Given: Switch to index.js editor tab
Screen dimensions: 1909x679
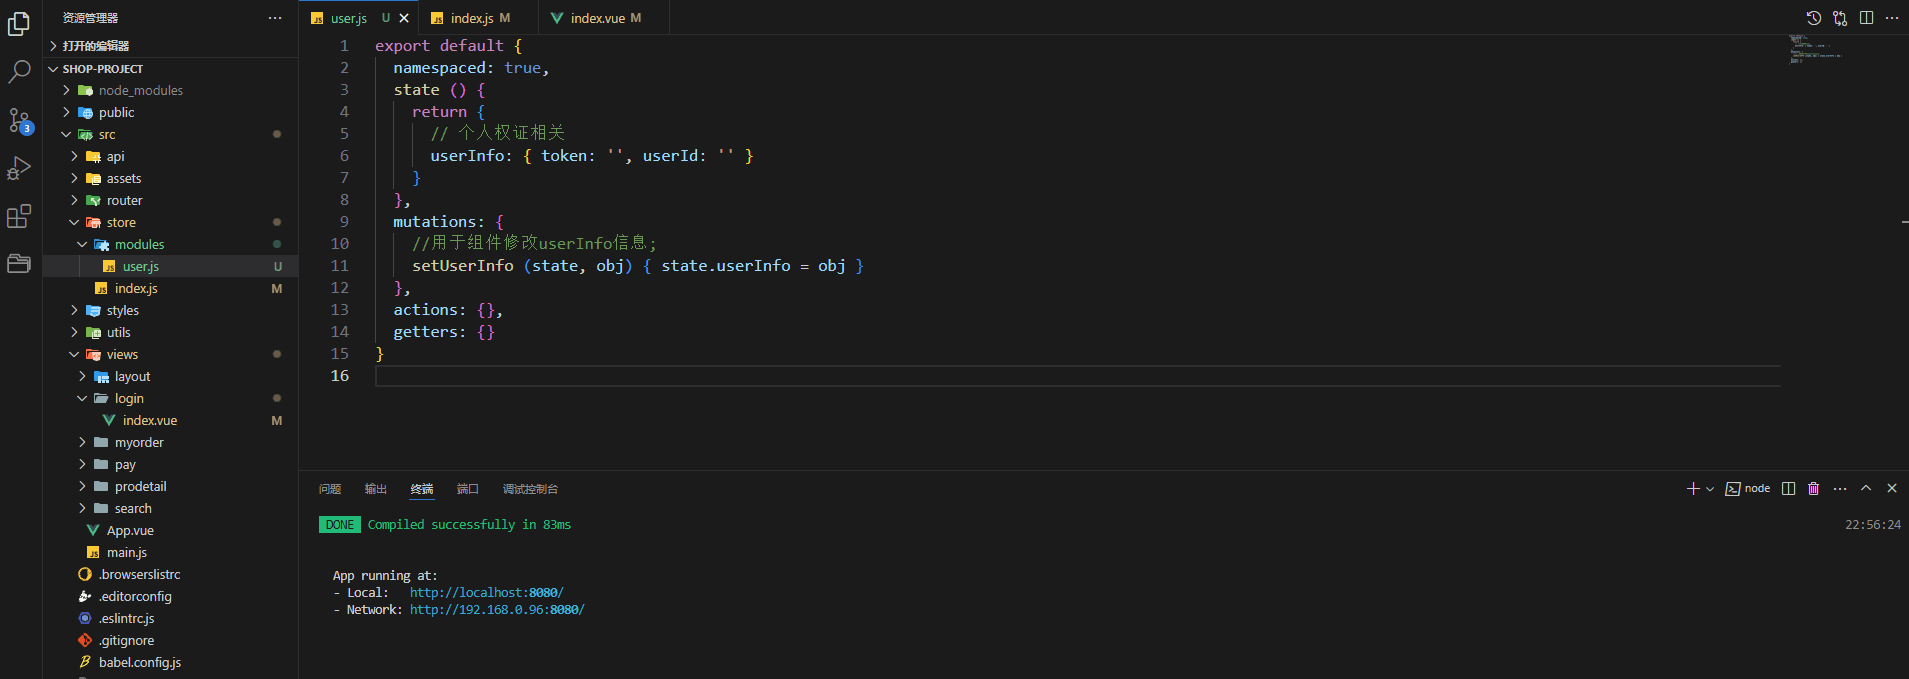Looking at the screenshot, I should coord(478,18).
